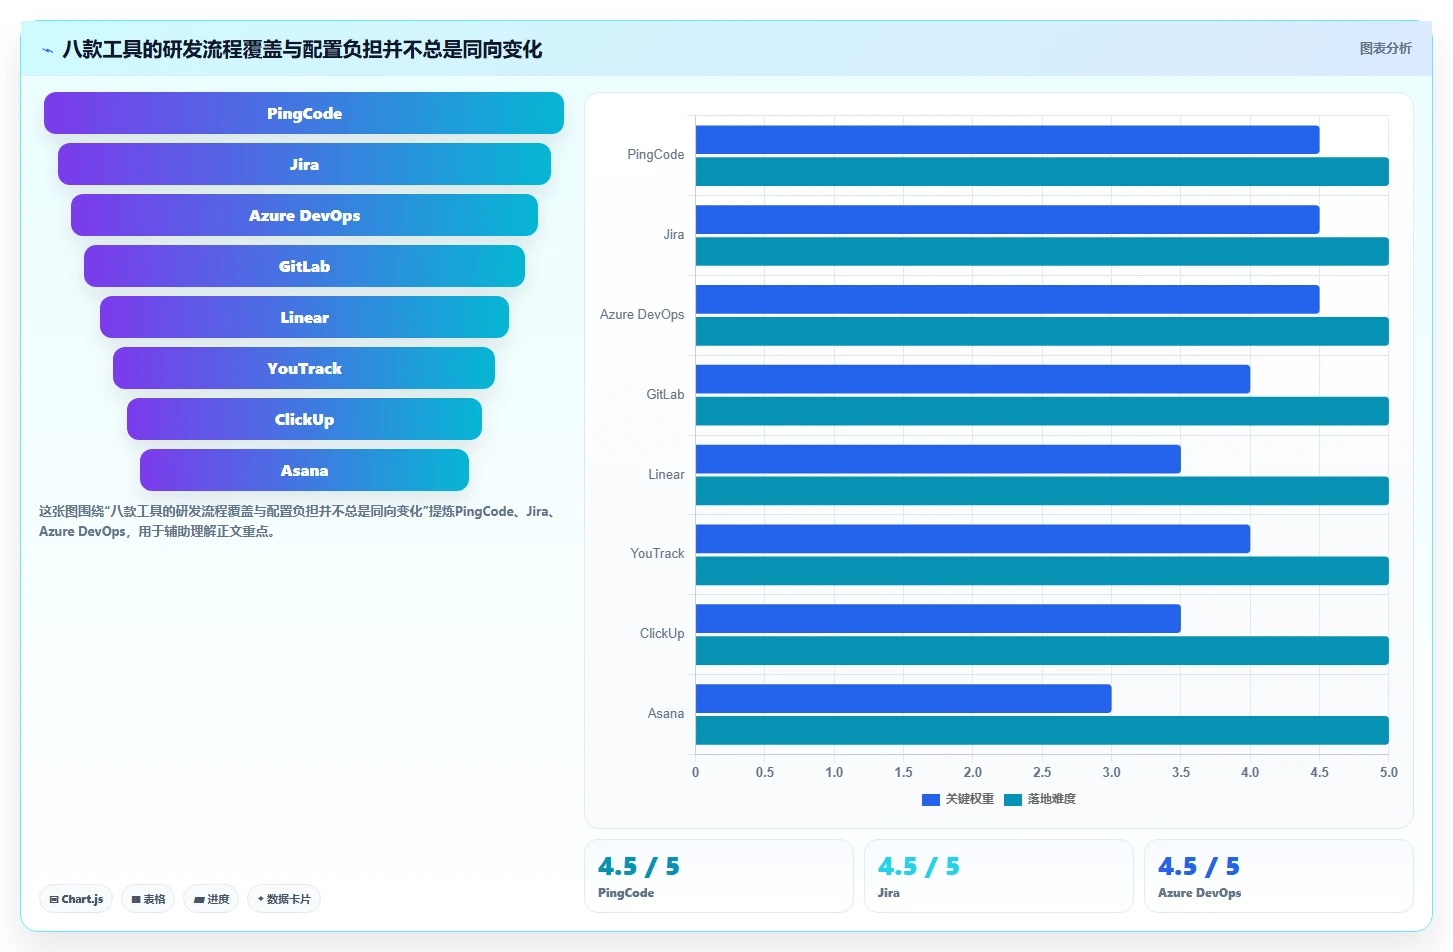Viewport: 1453px width, 952px height.
Task: Click the 图表分析 label in header
Action: (x=1385, y=48)
